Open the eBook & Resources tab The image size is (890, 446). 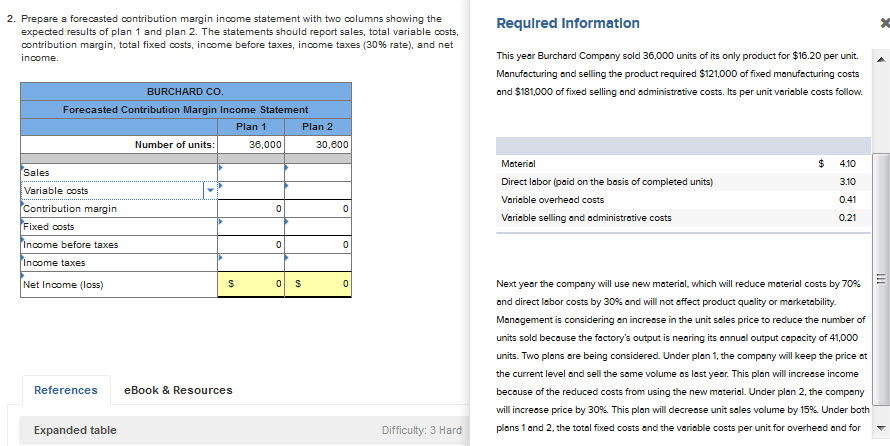point(178,390)
